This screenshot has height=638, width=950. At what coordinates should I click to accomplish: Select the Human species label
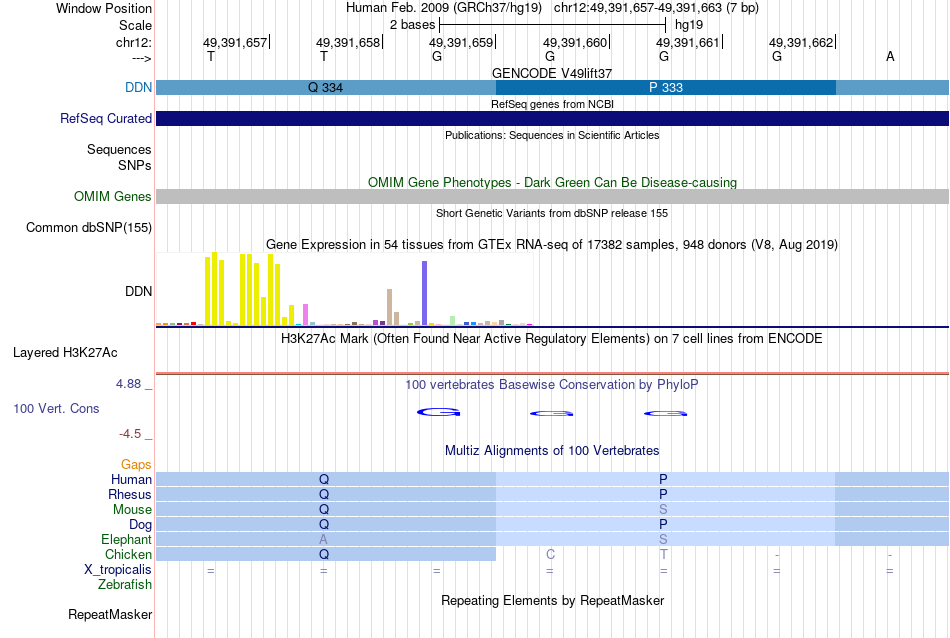coord(131,479)
